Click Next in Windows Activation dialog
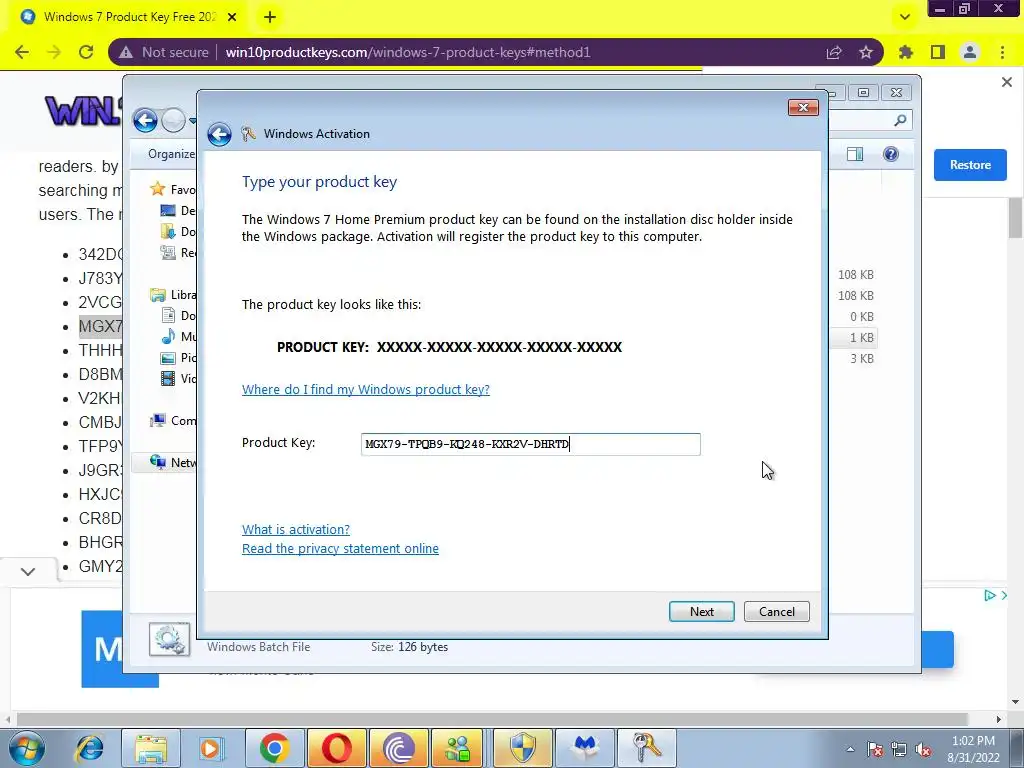Screen dimensions: 1024x768 (x=701, y=611)
